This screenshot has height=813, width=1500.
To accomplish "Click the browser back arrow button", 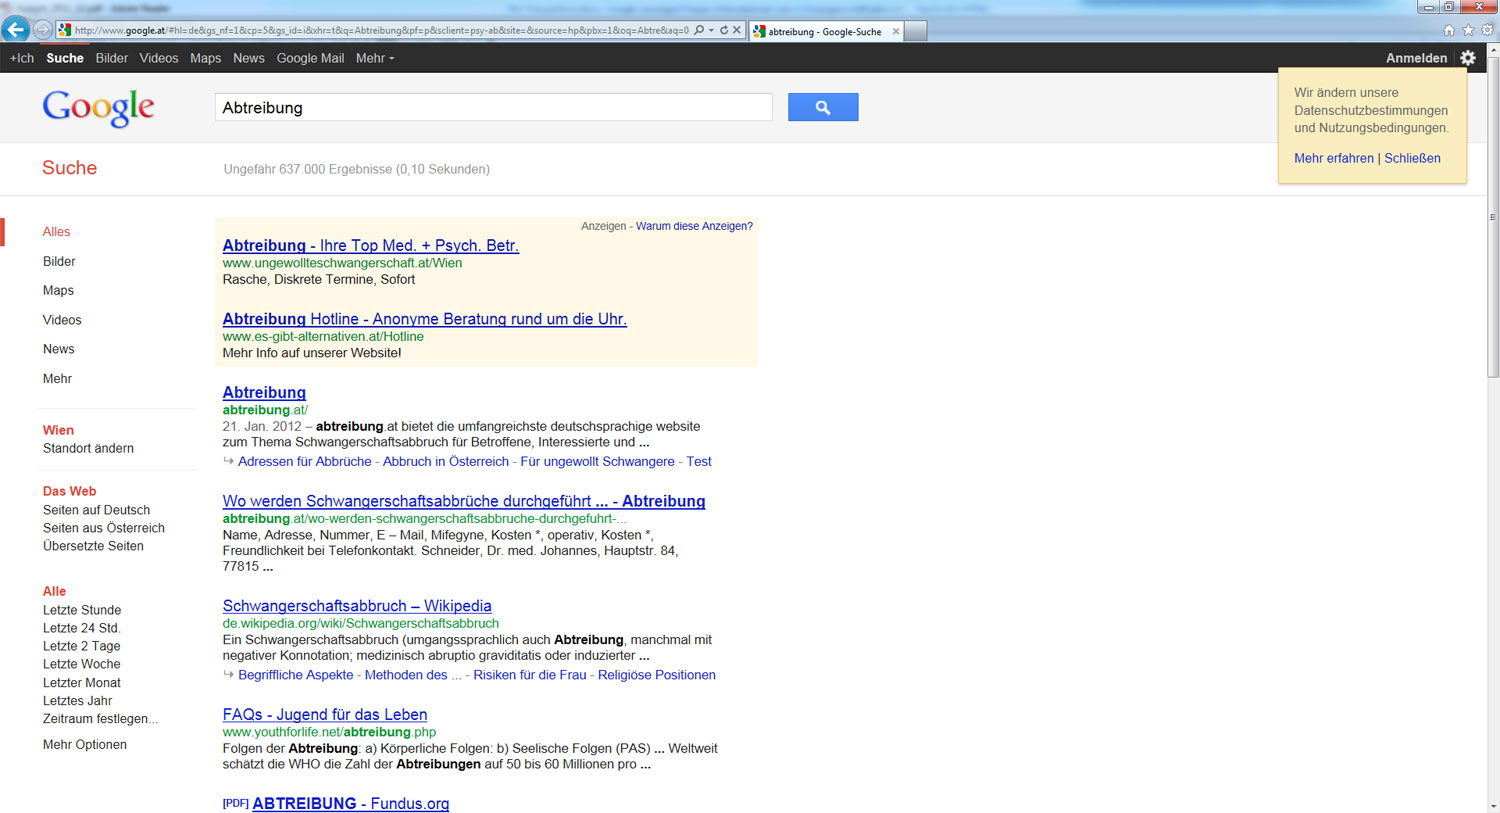I will (x=16, y=30).
